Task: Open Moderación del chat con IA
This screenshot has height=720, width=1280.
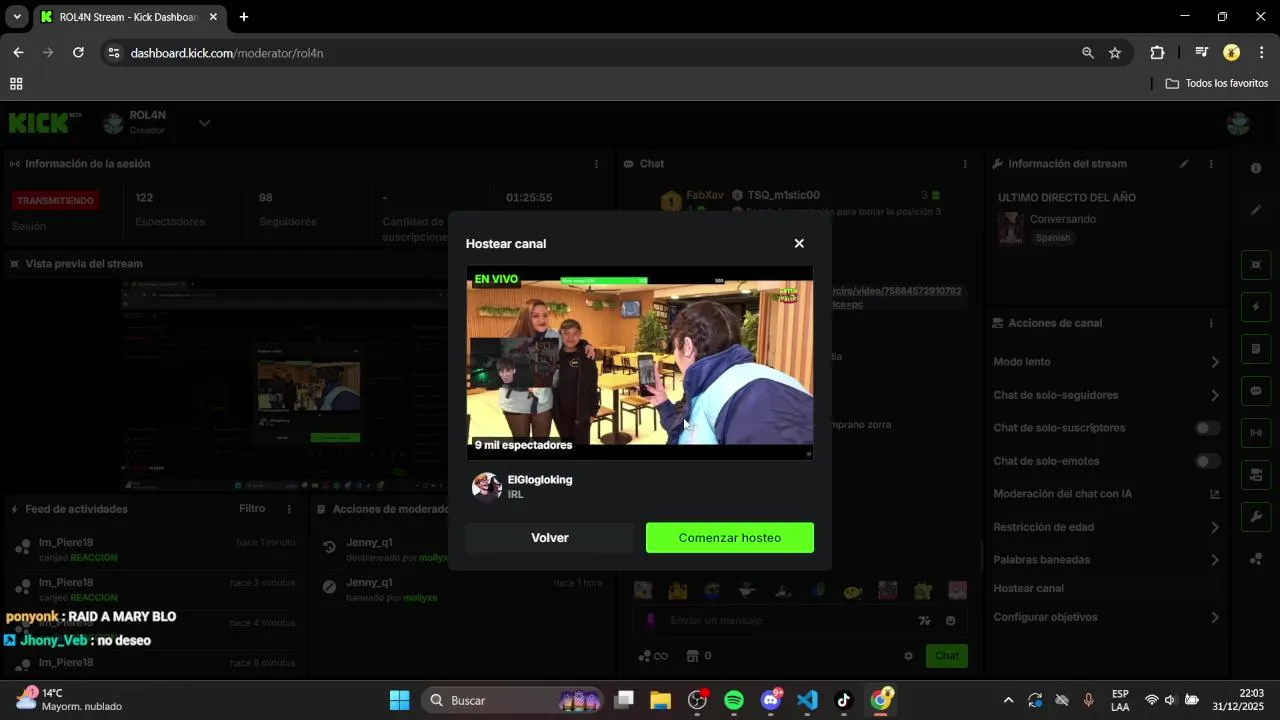Action: [x=1107, y=494]
